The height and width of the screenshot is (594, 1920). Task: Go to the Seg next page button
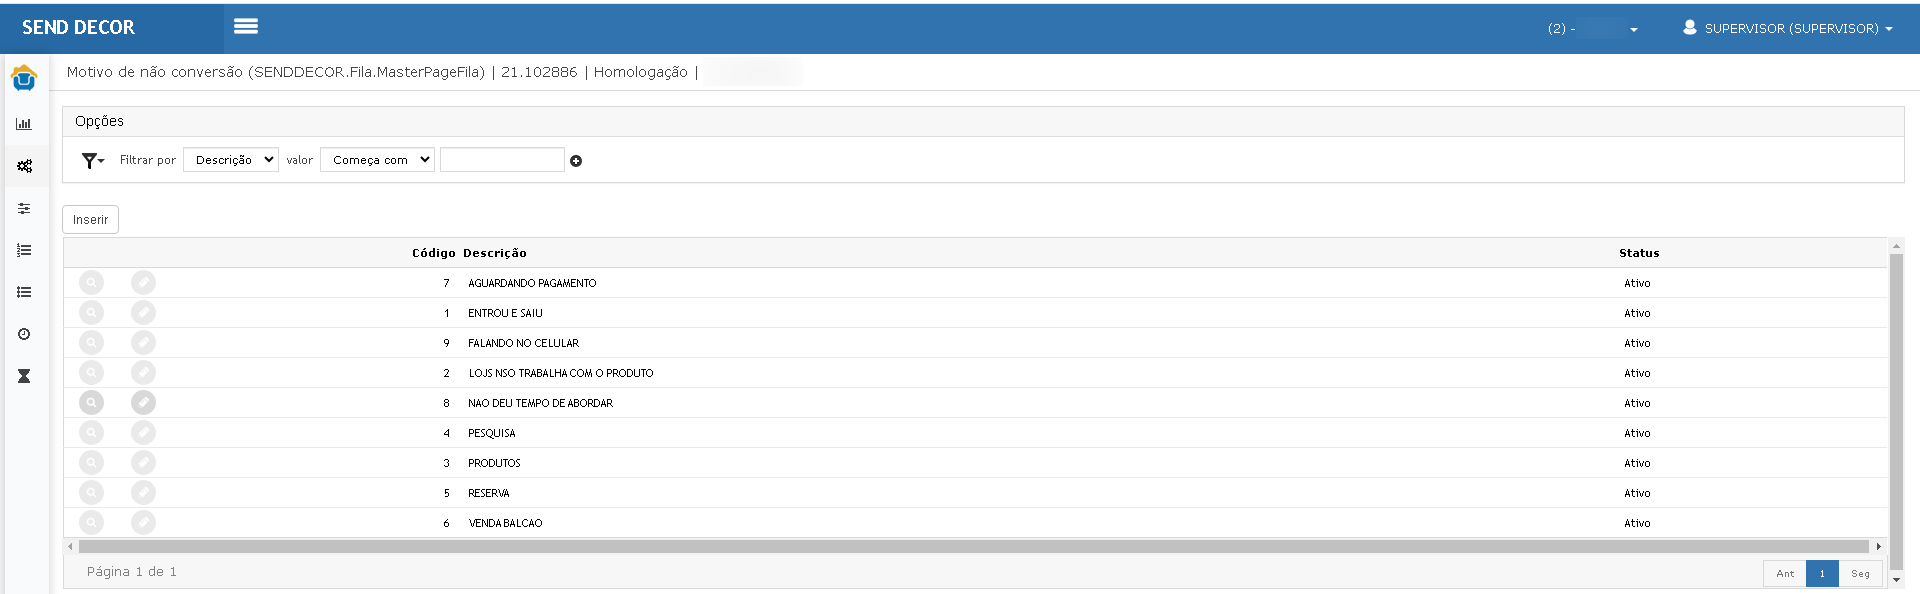[1860, 574]
